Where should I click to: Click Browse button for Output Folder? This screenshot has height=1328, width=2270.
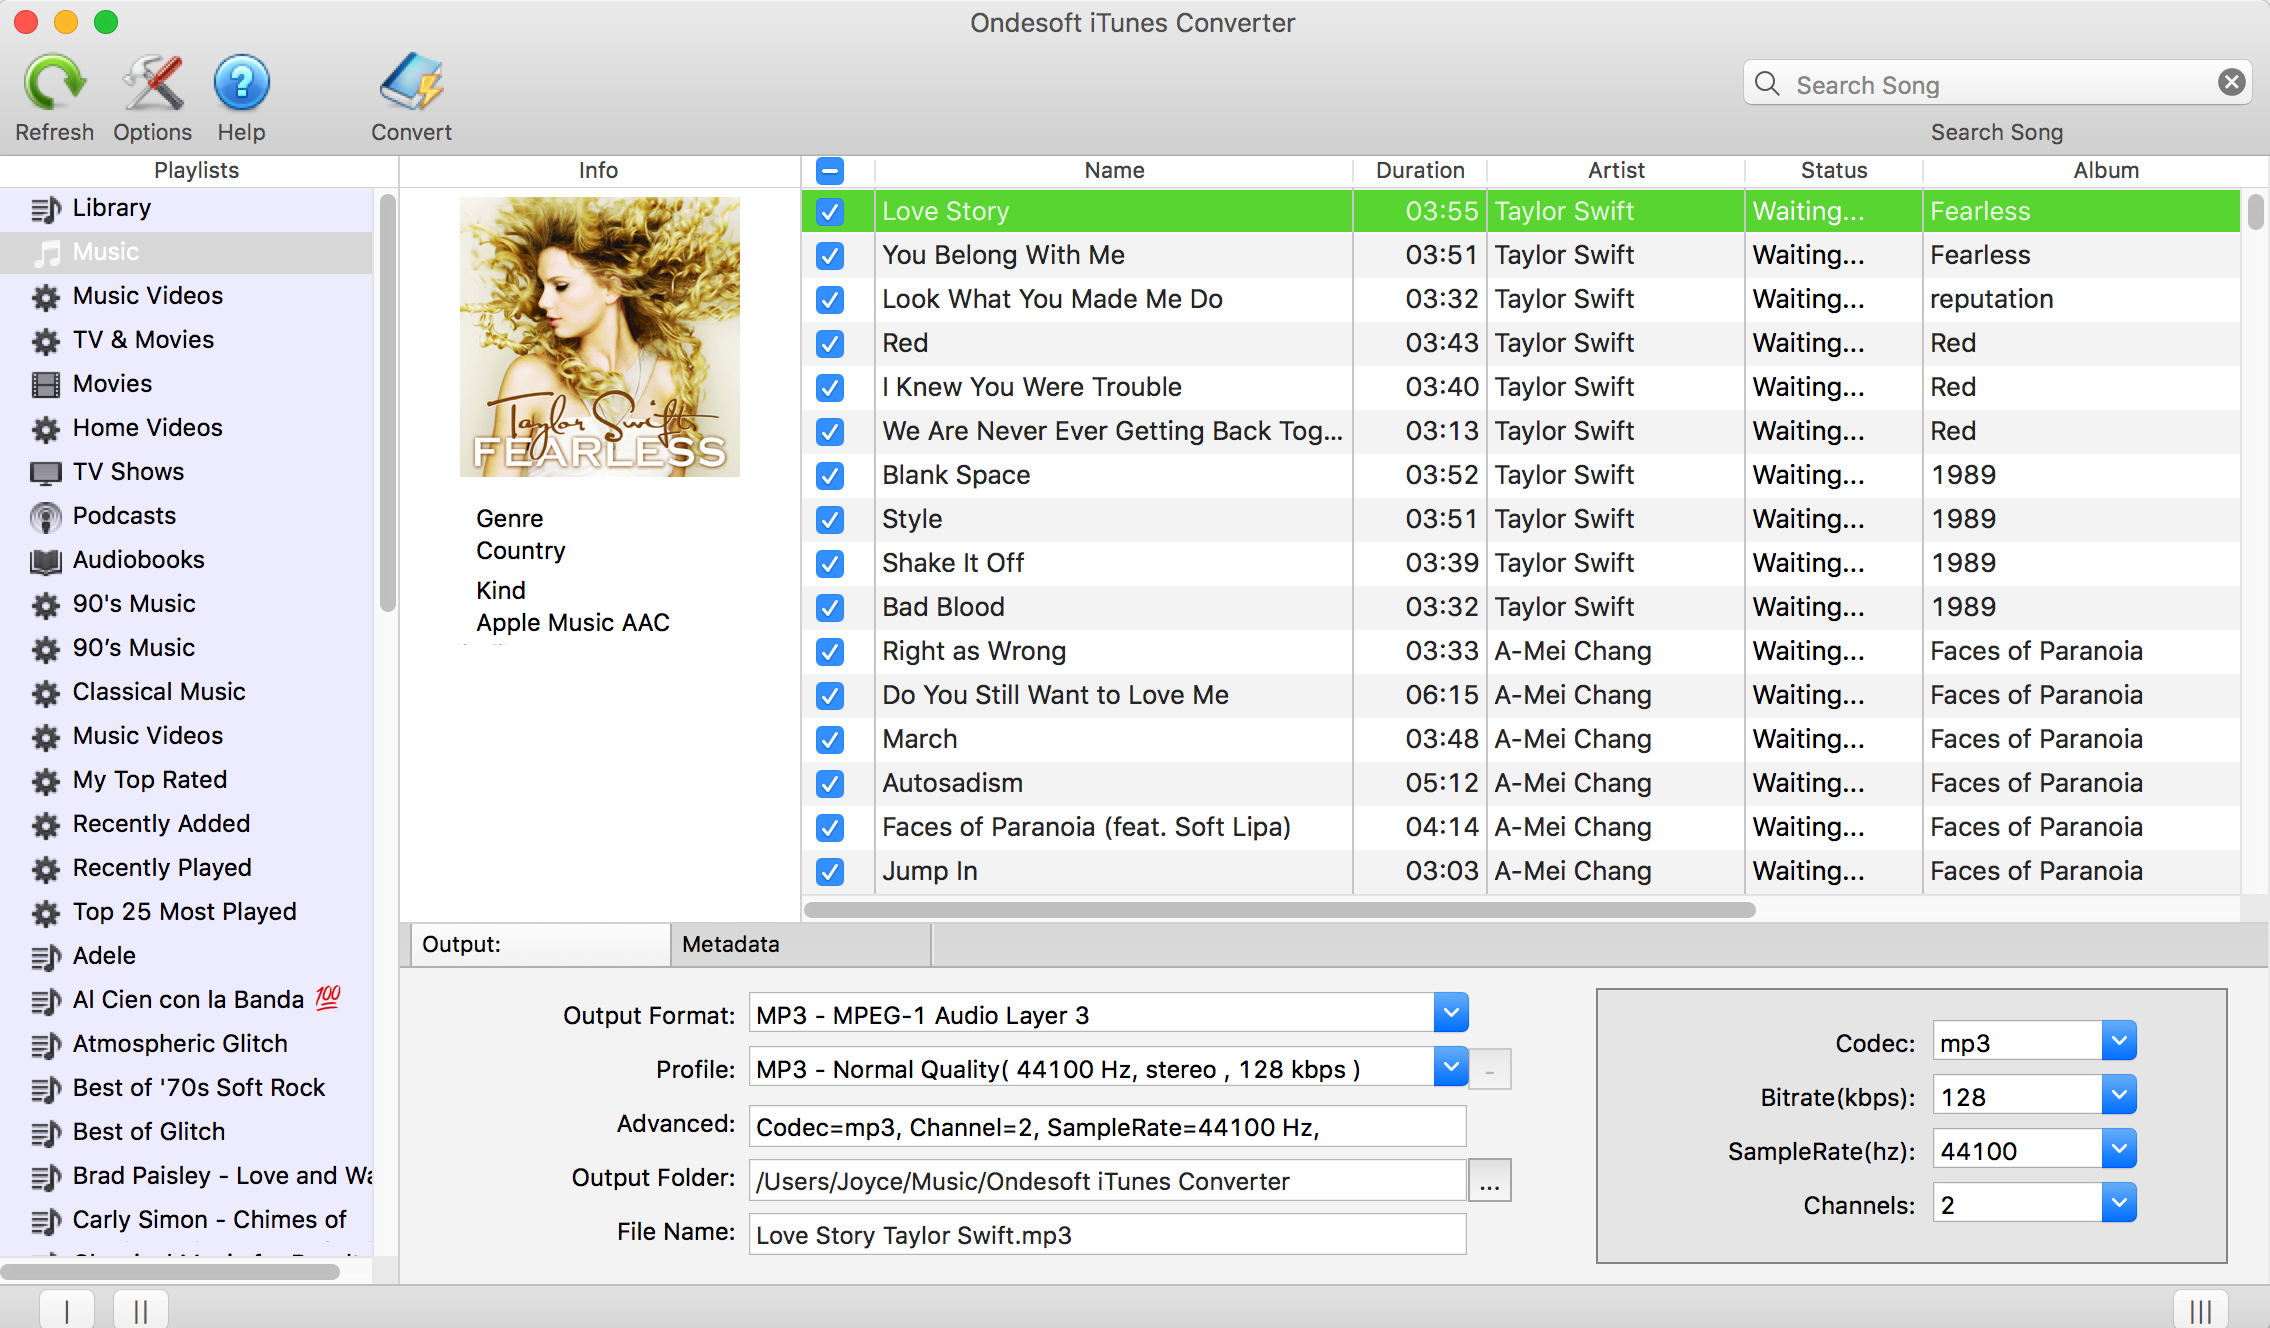coord(1488,1179)
